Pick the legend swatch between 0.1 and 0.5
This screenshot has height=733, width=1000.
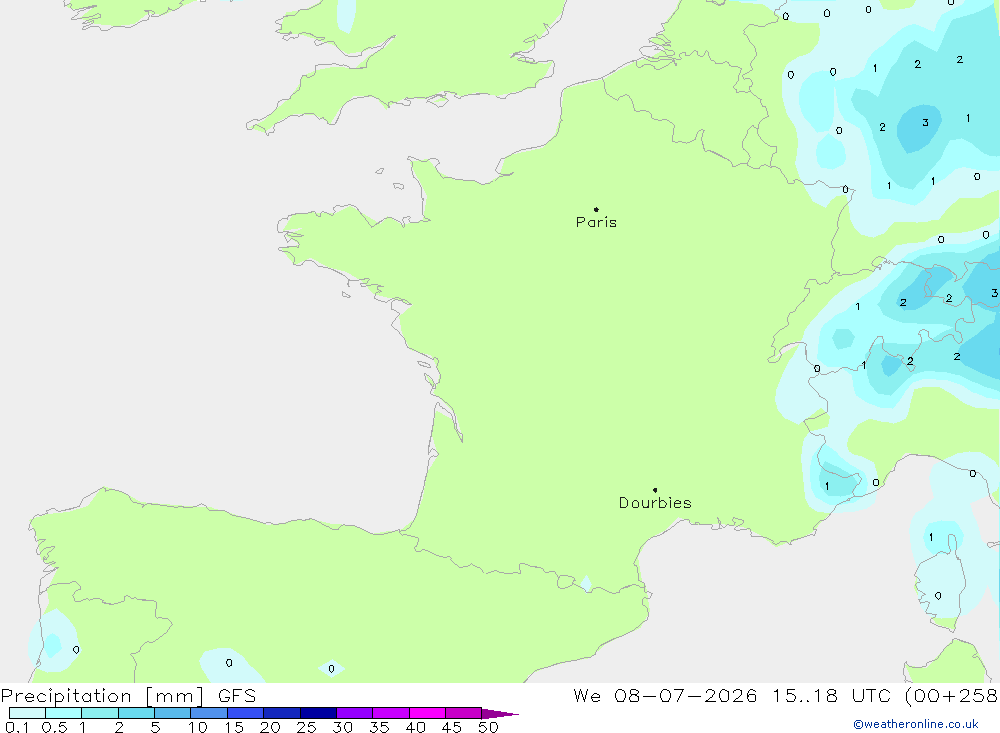coord(27,713)
